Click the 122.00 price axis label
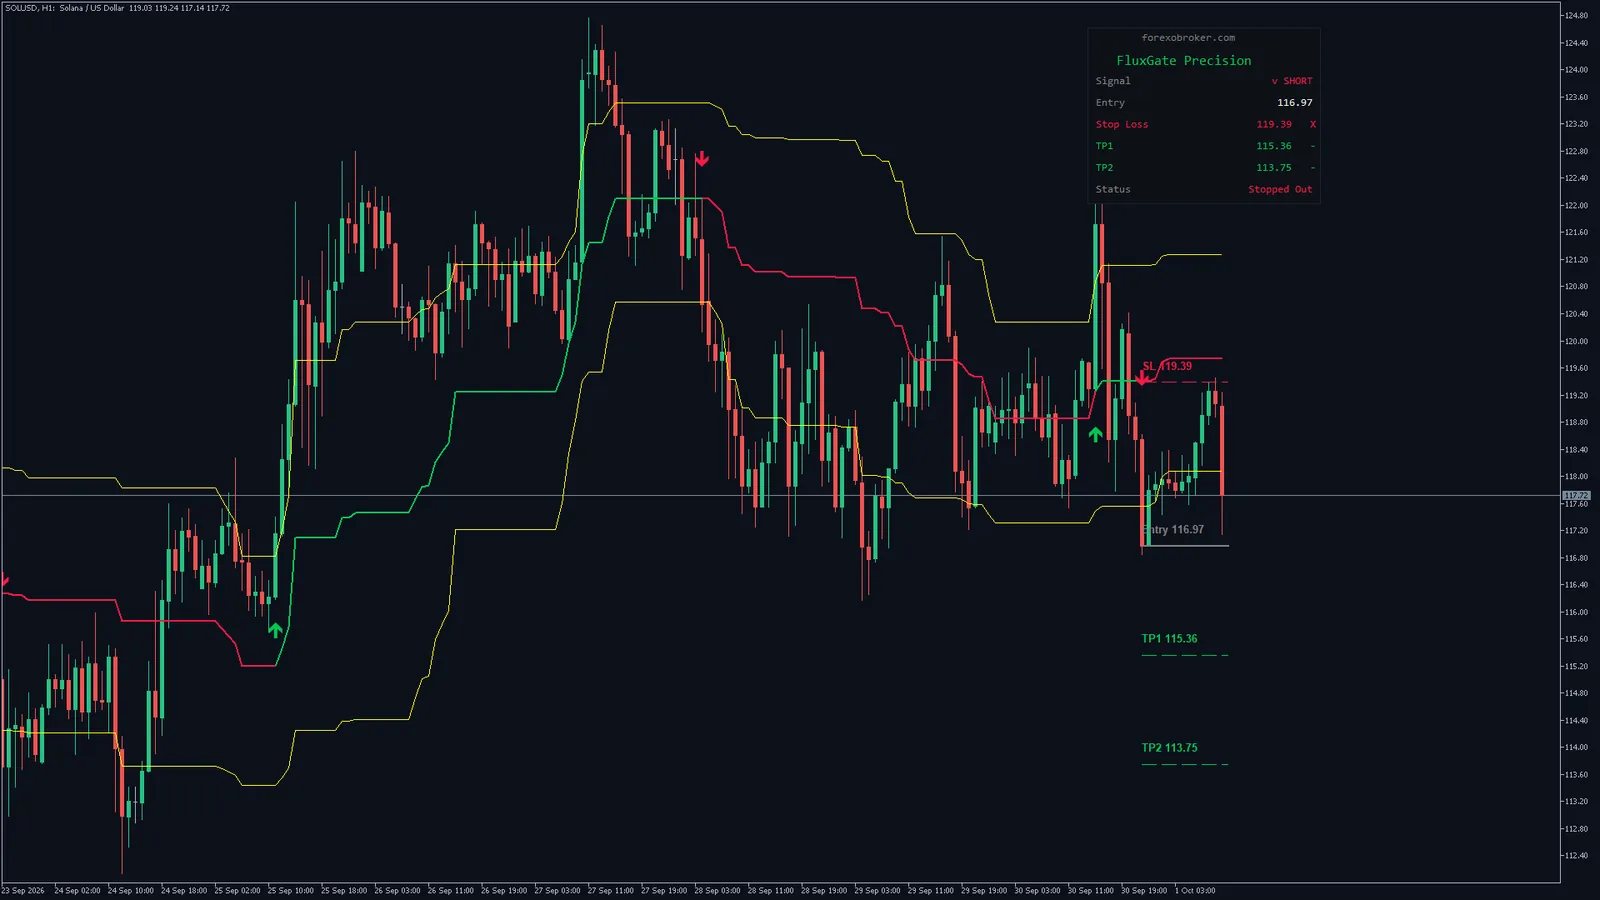 click(x=1576, y=205)
